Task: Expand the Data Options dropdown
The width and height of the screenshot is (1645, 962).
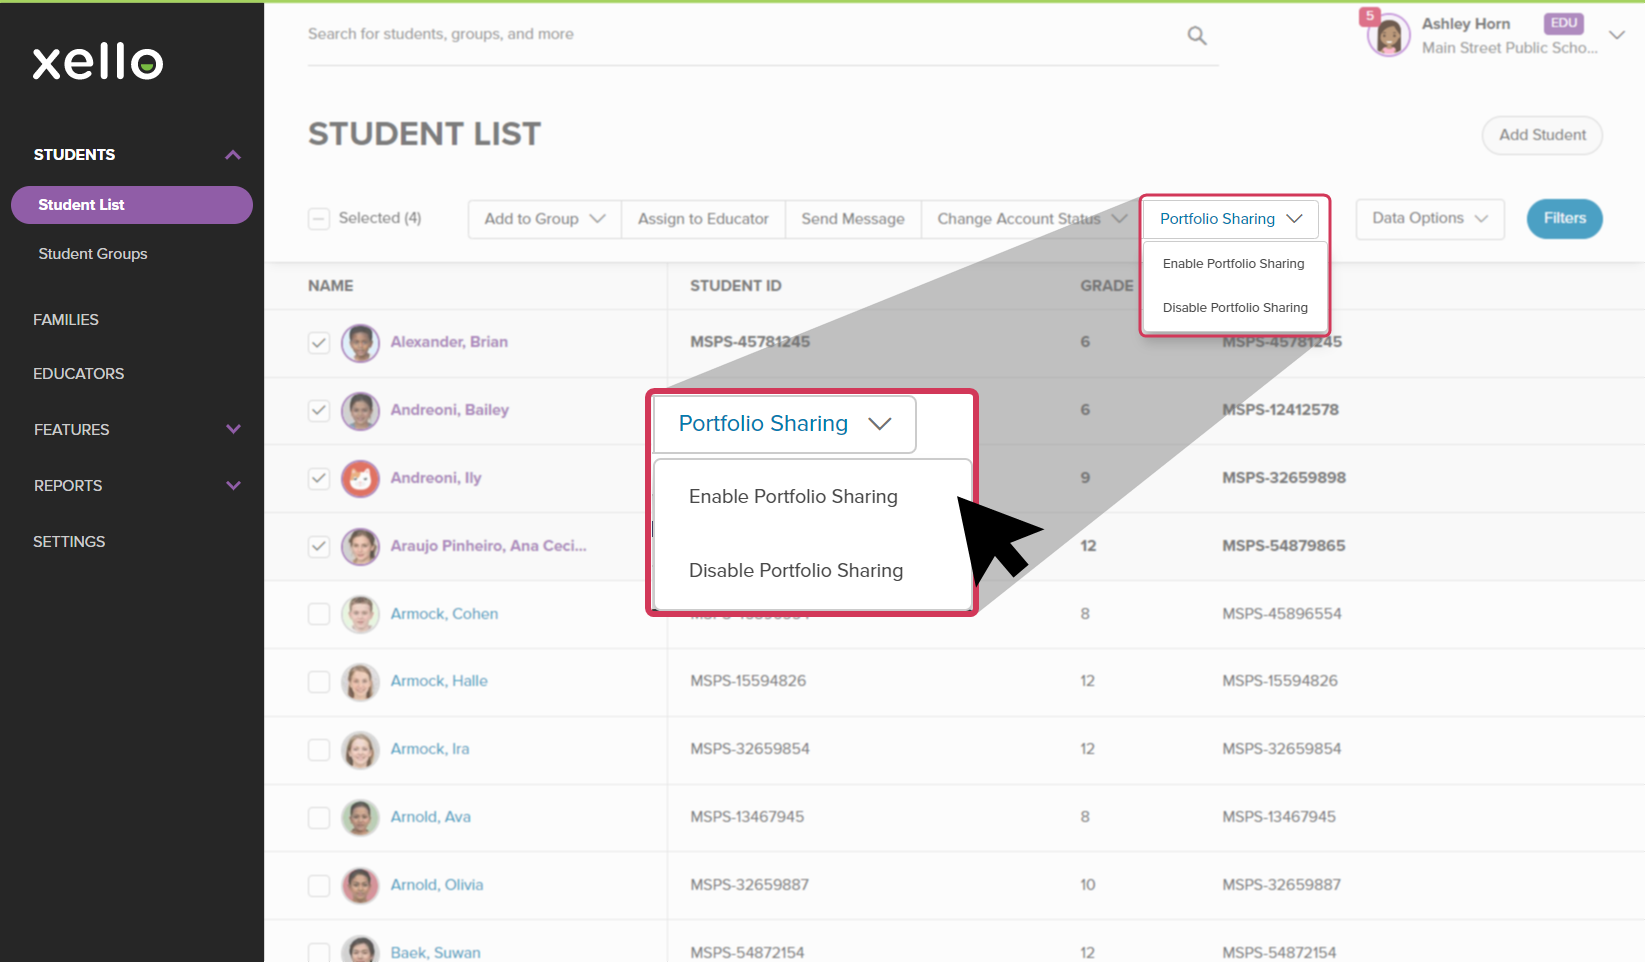Action: pyautogui.click(x=1429, y=218)
